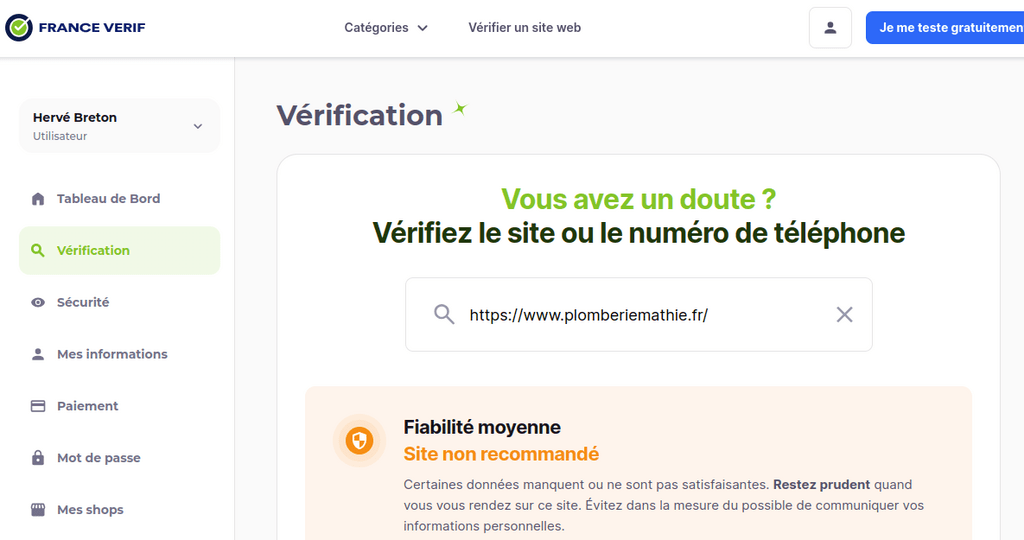Click the chevron next to Catégories

pos(423,28)
